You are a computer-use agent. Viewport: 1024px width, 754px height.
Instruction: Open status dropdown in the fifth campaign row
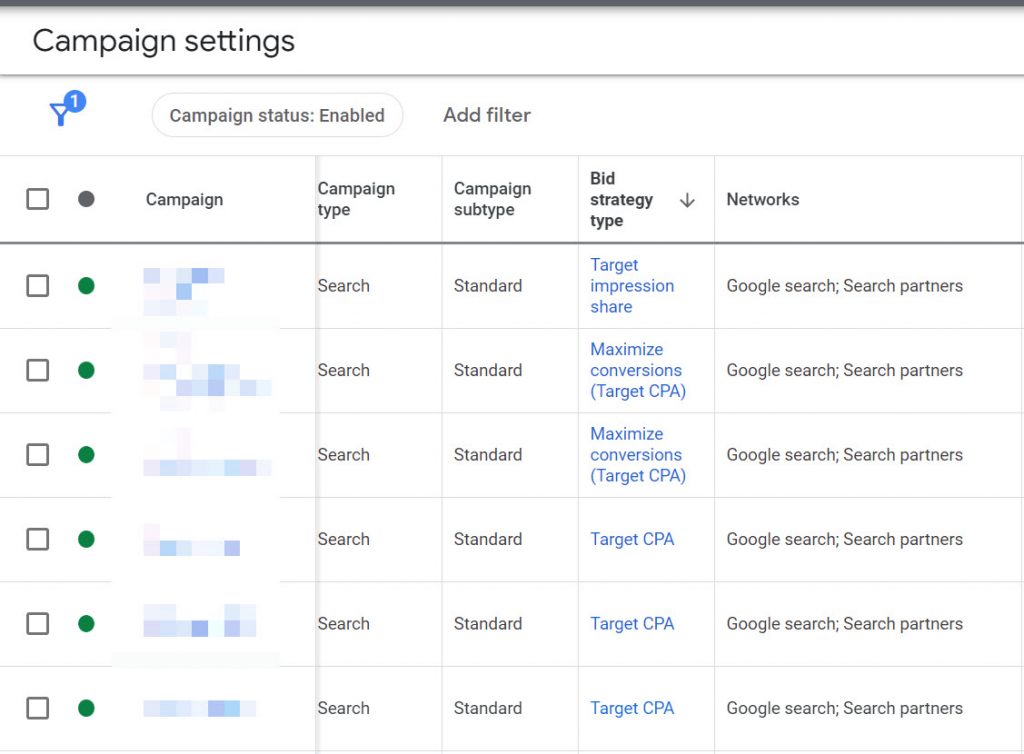(86, 624)
